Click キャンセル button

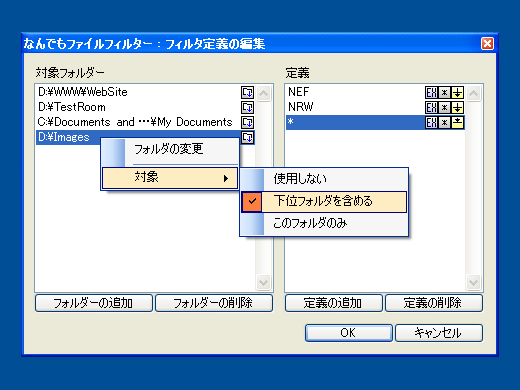click(x=439, y=333)
